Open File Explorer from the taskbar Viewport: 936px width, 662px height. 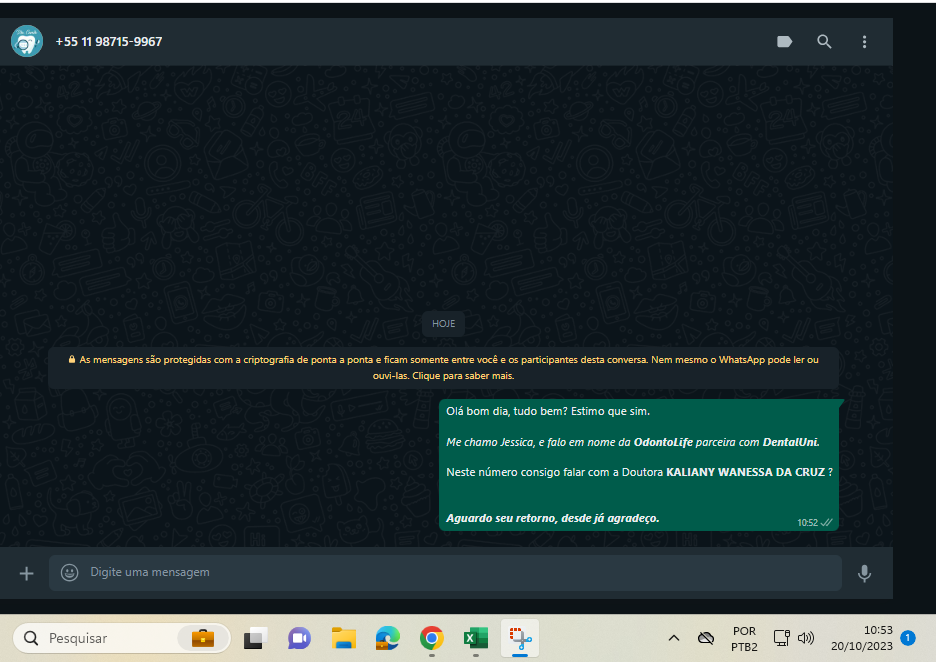pos(343,639)
